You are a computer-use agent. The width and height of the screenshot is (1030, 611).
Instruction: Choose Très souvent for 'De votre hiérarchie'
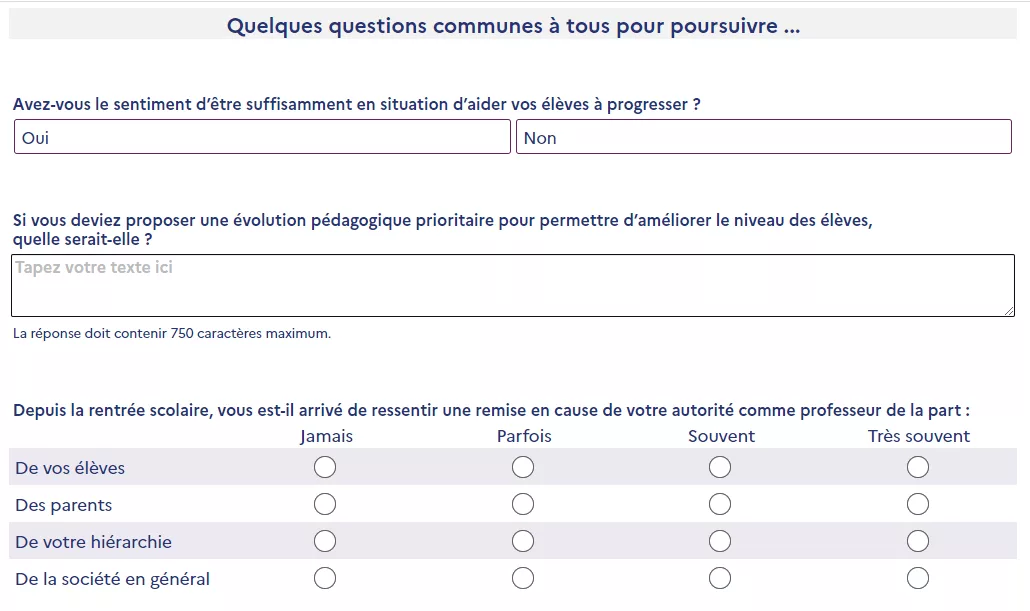point(918,541)
